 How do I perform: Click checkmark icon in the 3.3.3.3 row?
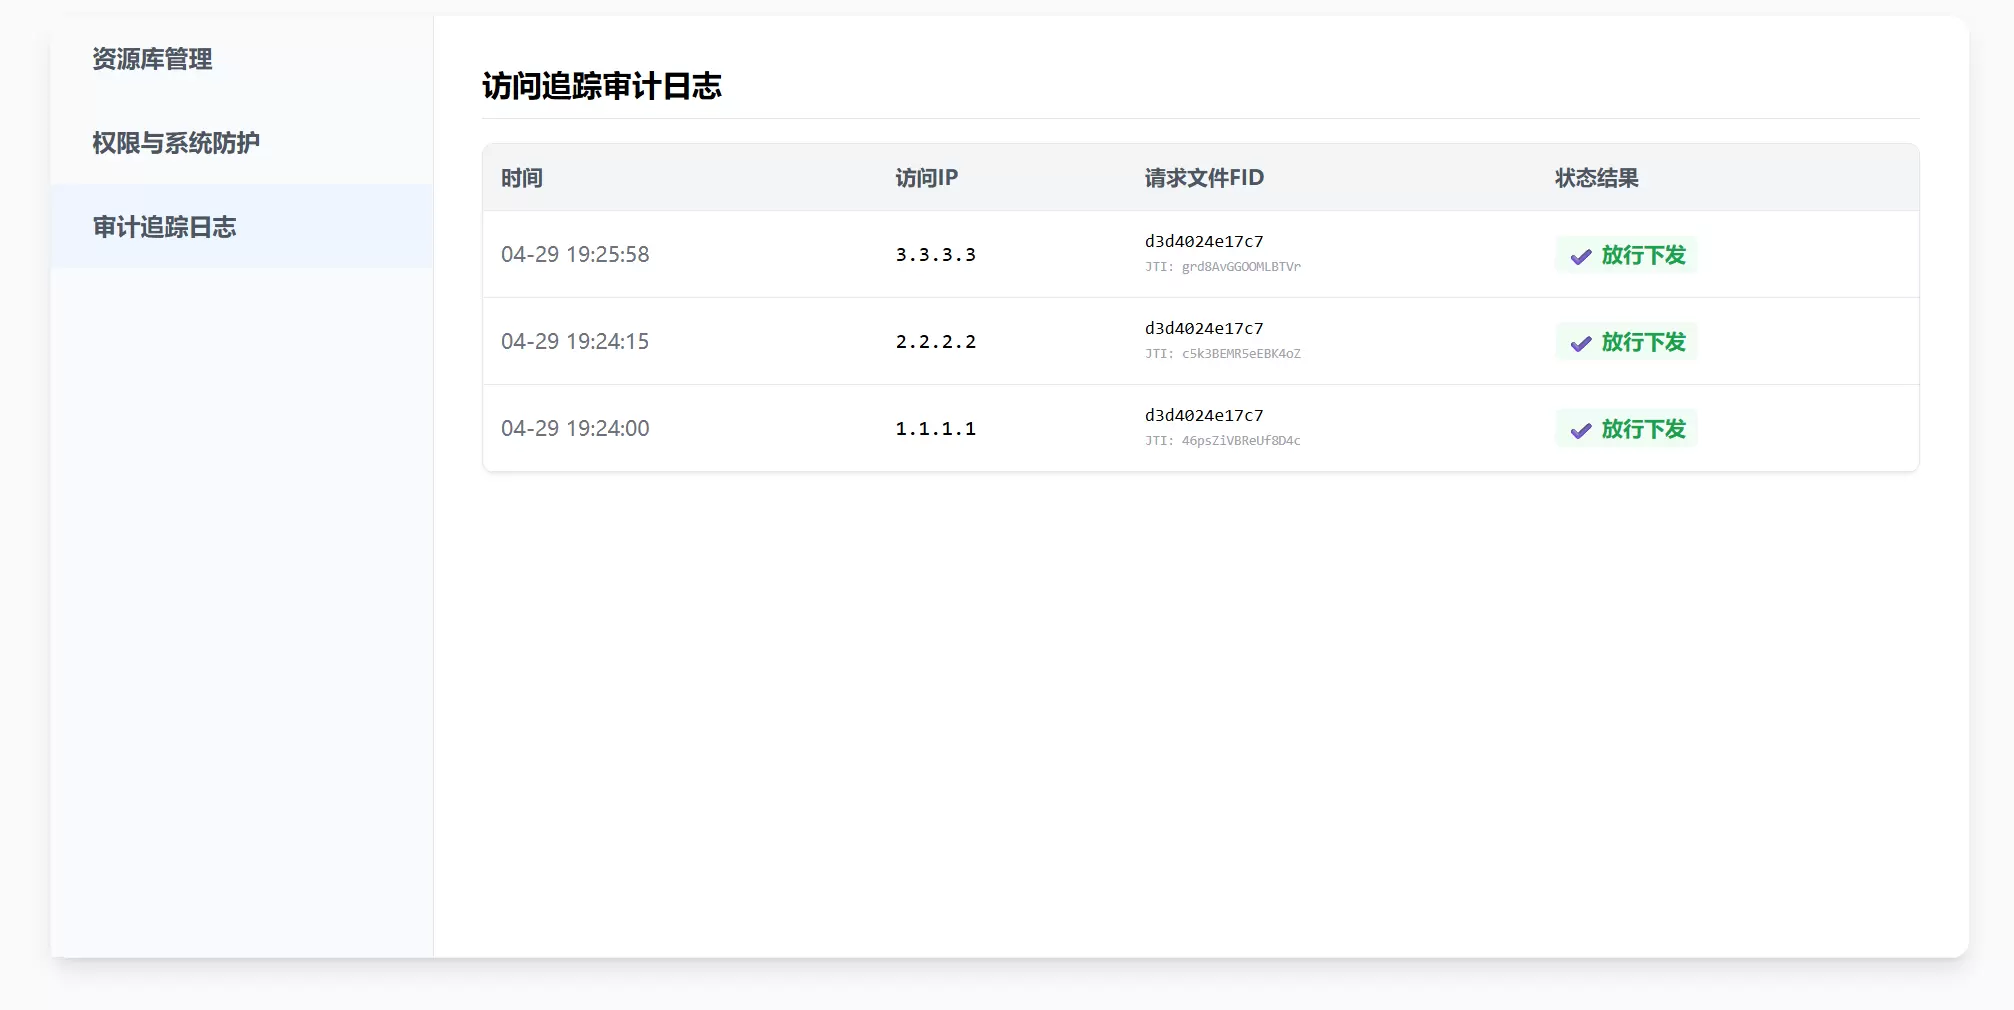1580,256
